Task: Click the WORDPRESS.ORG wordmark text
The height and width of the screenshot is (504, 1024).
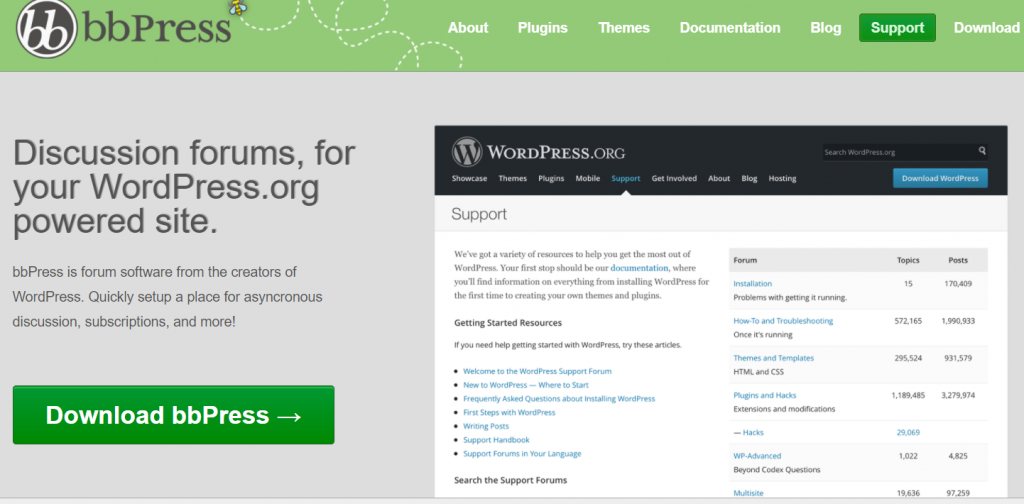Action: [556, 153]
